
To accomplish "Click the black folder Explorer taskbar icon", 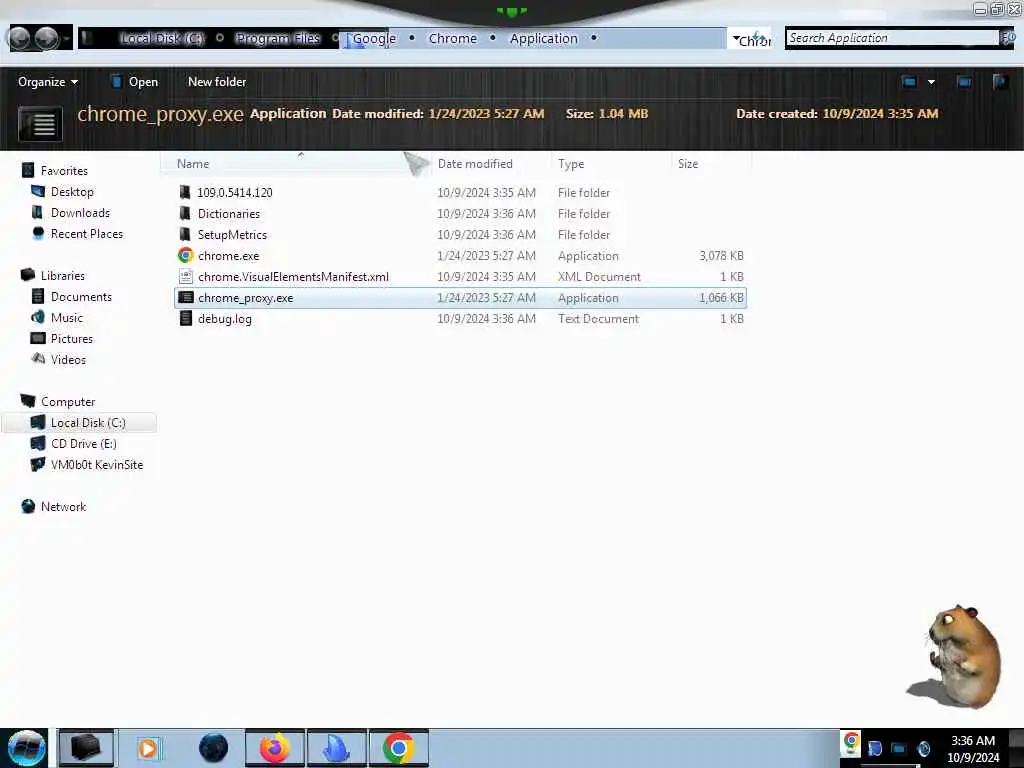I will pos(86,748).
